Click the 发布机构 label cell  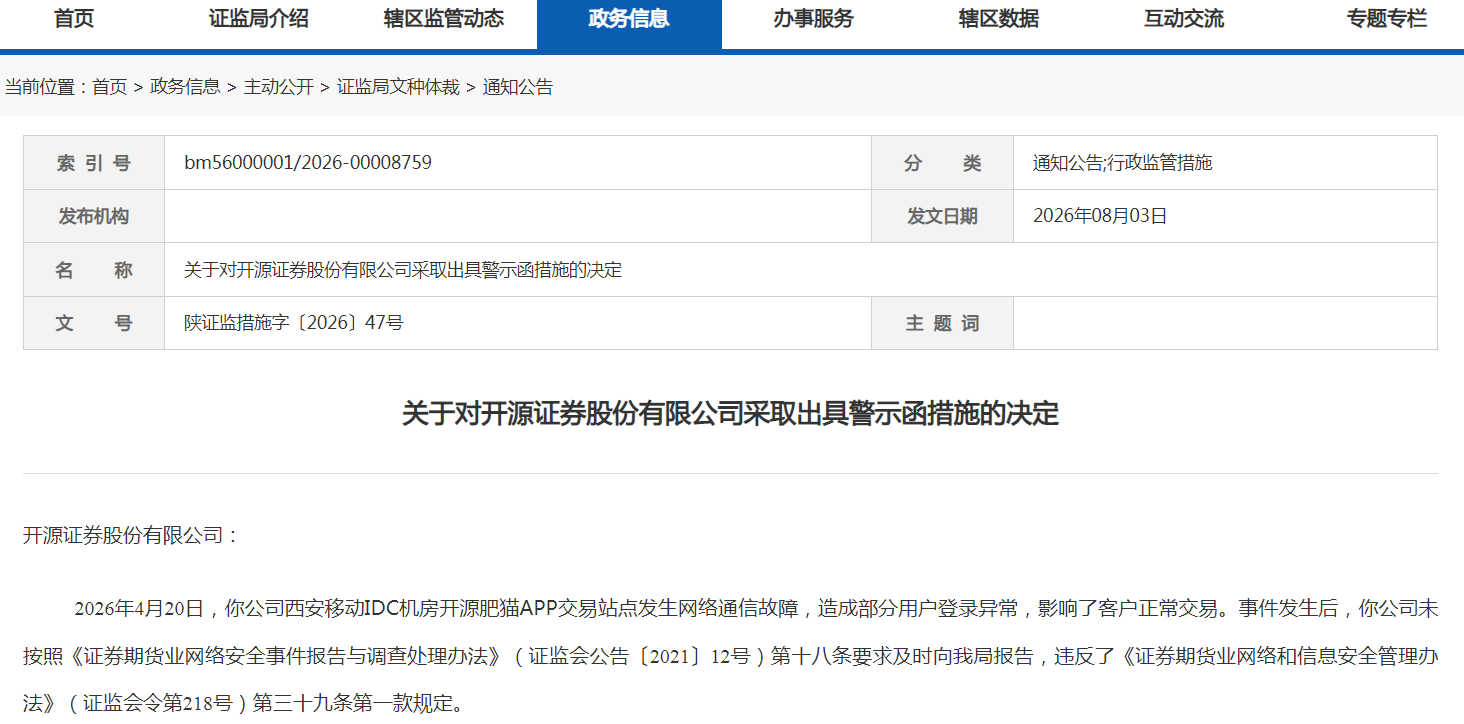(x=94, y=216)
